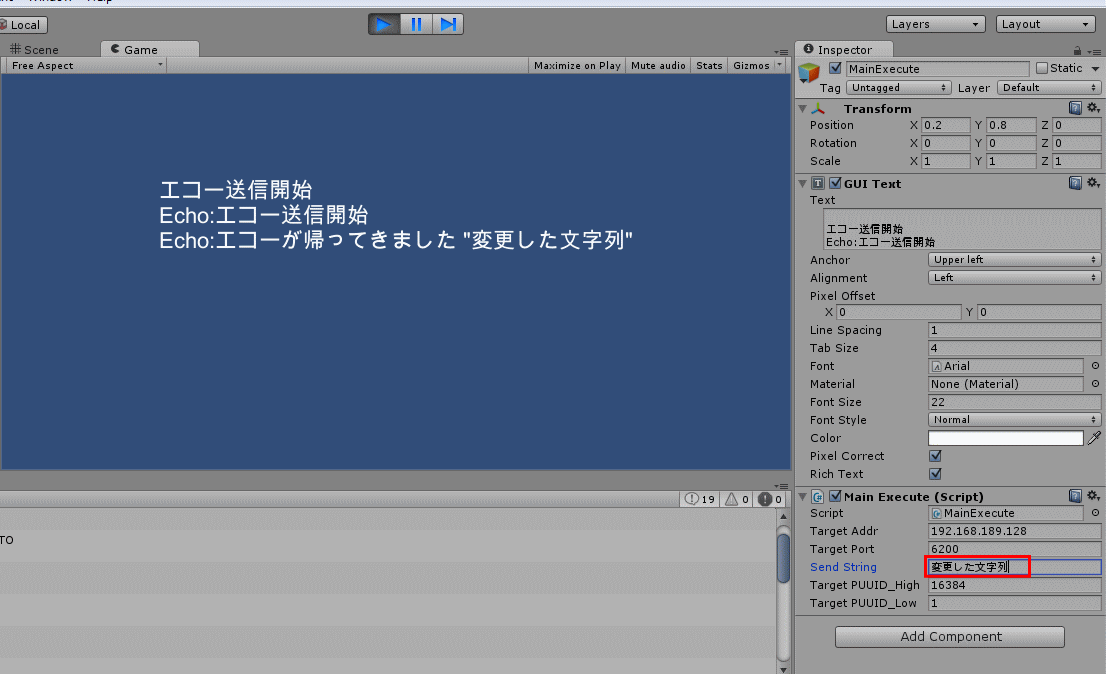Click the Play button
The width and height of the screenshot is (1106, 674).
tap(384, 24)
